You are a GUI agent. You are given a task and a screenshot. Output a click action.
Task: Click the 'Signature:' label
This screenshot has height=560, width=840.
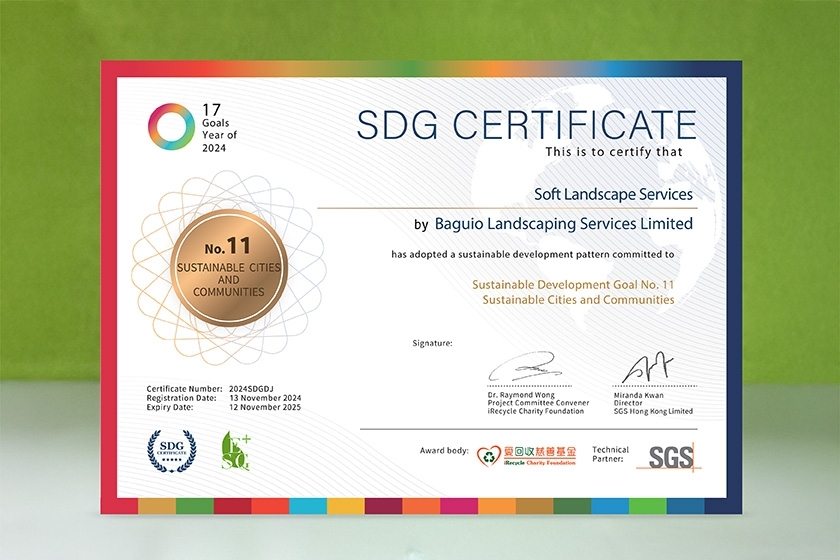point(432,344)
